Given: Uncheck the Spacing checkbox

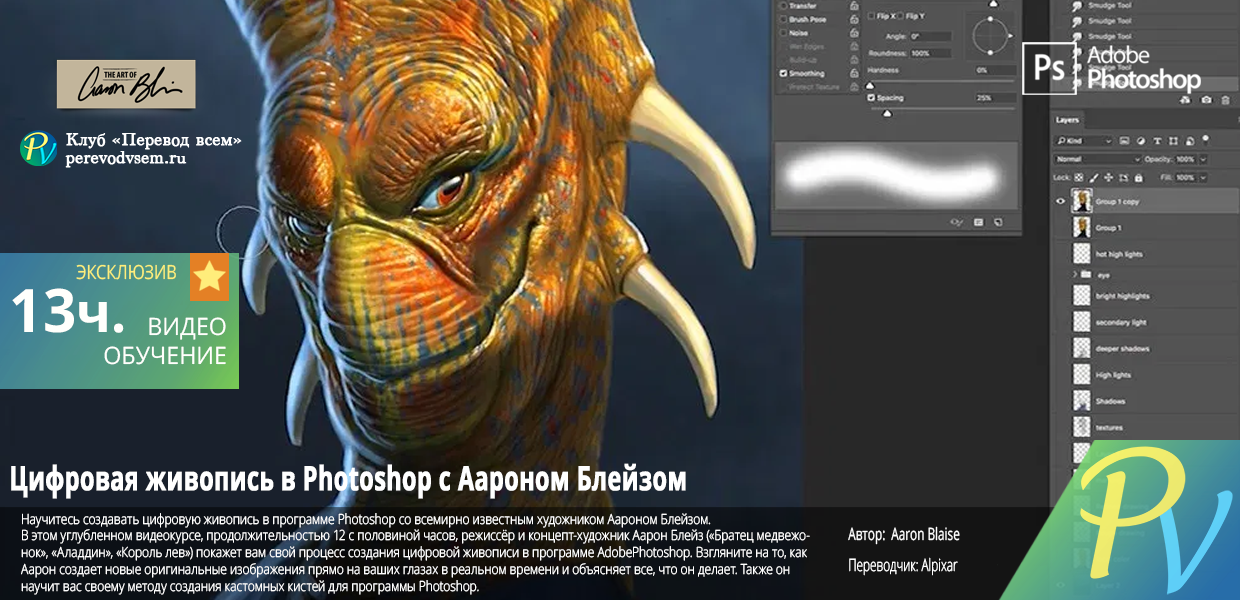Looking at the screenshot, I should coord(871,98).
